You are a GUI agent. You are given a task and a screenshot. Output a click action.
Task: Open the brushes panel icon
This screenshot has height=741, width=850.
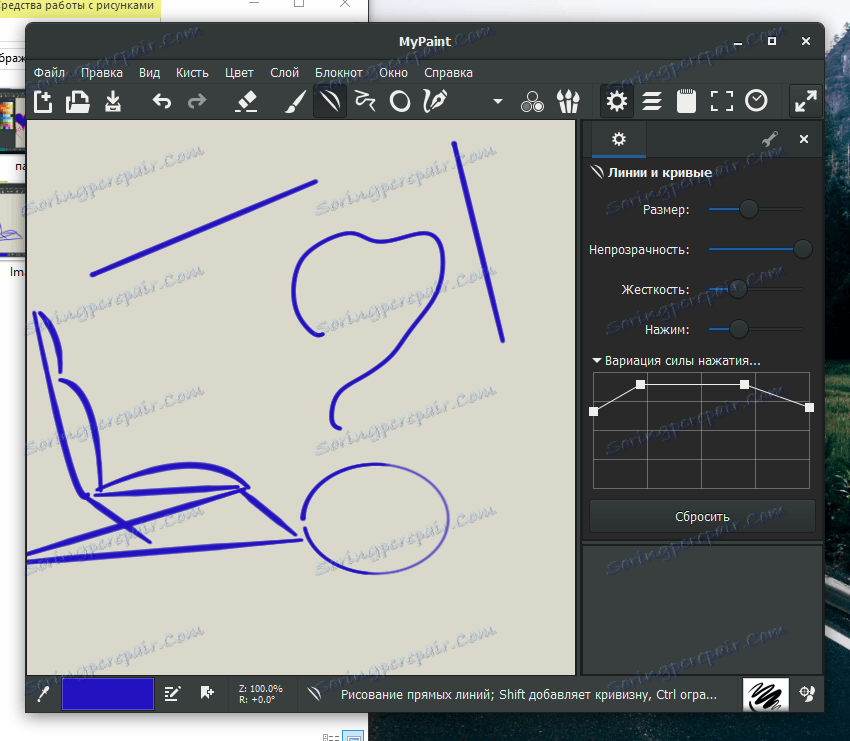(x=568, y=101)
